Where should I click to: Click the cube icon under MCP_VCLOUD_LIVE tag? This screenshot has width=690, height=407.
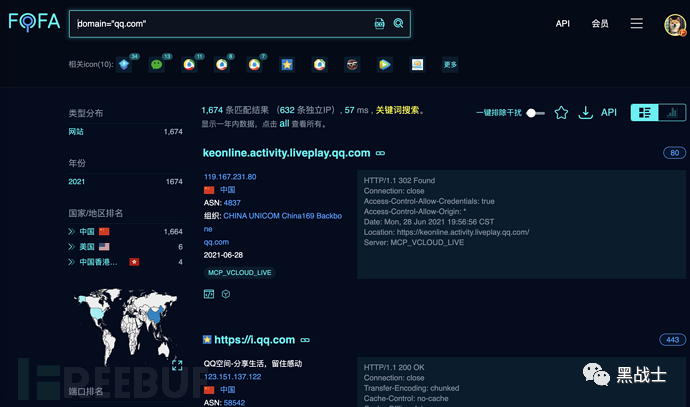pos(226,294)
